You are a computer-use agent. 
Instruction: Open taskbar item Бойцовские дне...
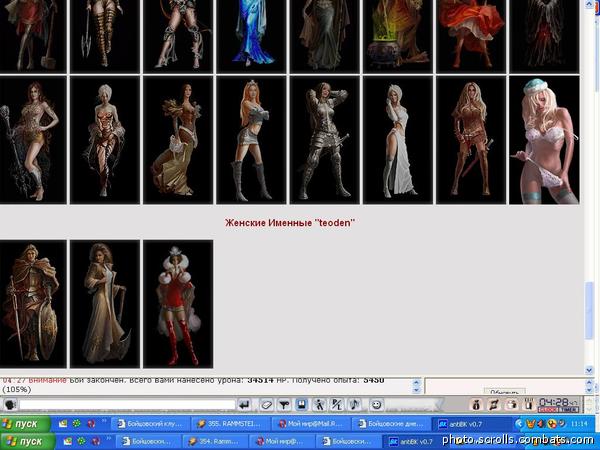pos(391,424)
